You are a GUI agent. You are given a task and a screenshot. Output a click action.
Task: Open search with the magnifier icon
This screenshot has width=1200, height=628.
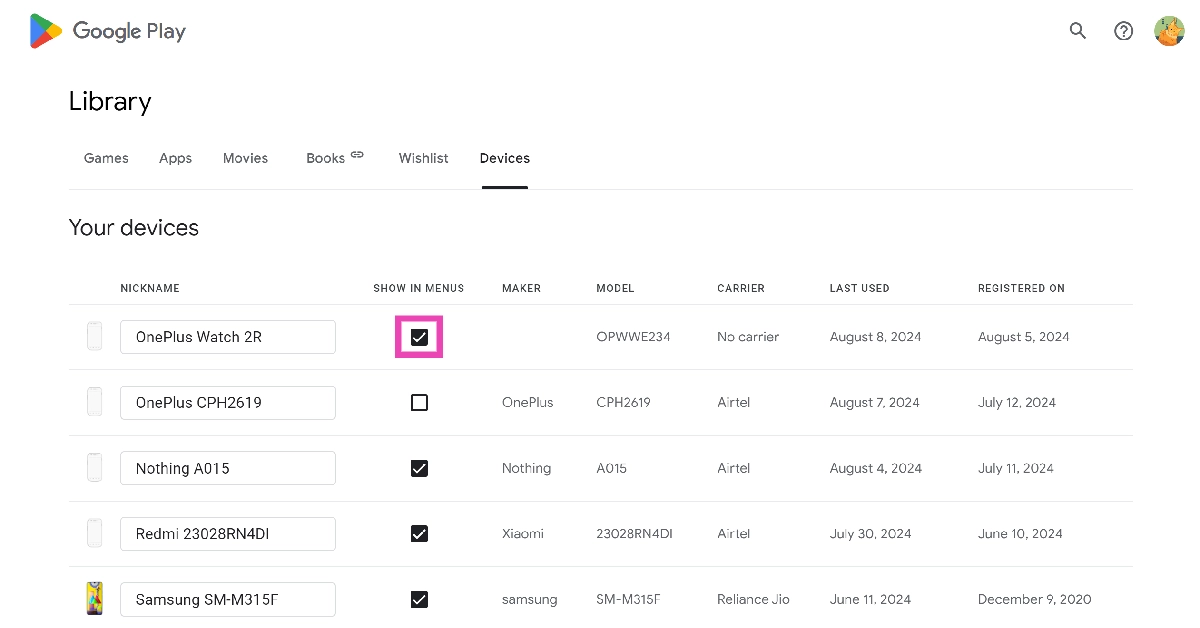(1078, 31)
